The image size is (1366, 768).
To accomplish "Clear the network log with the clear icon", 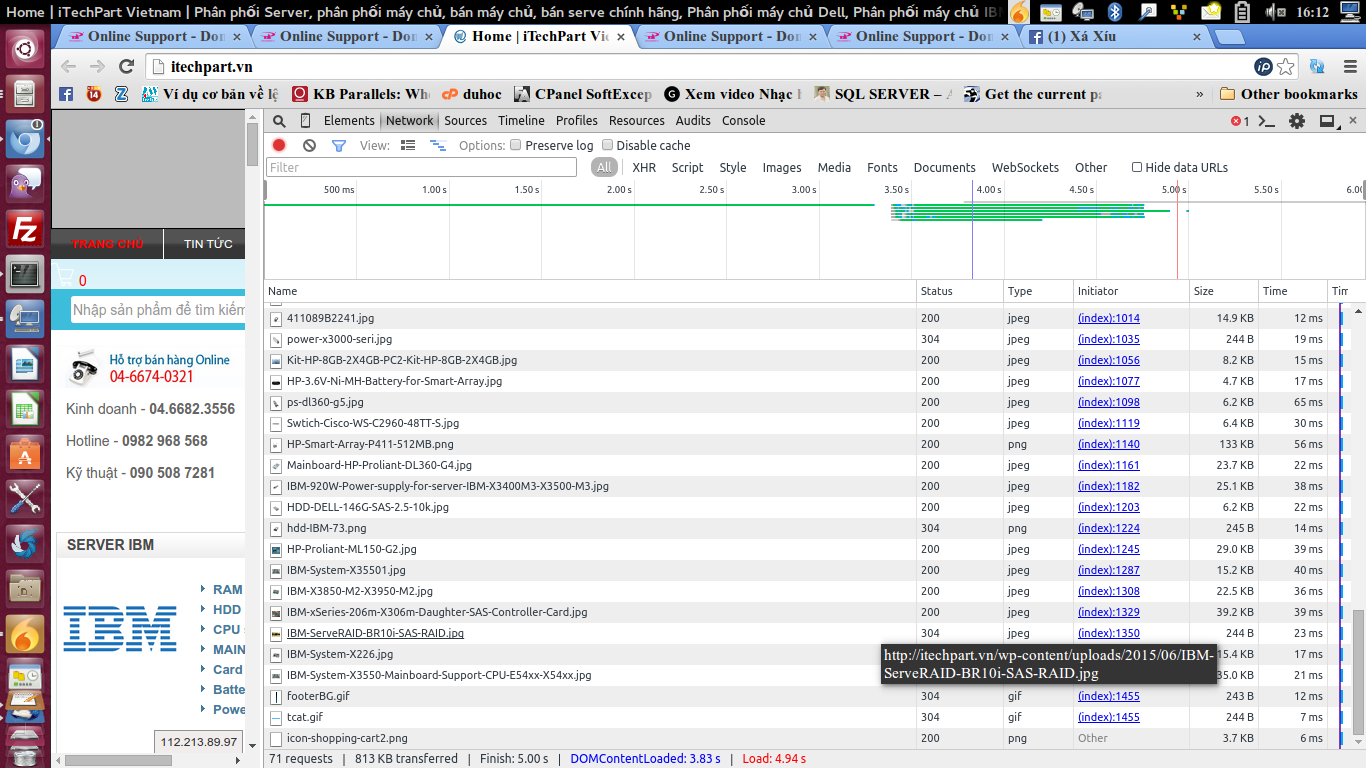I will click(309, 145).
